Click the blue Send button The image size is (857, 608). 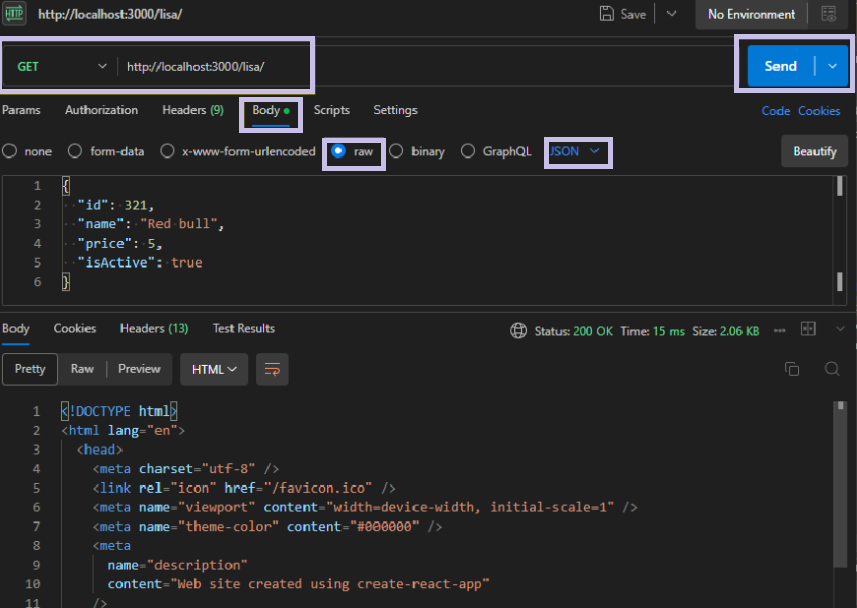click(780, 66)
